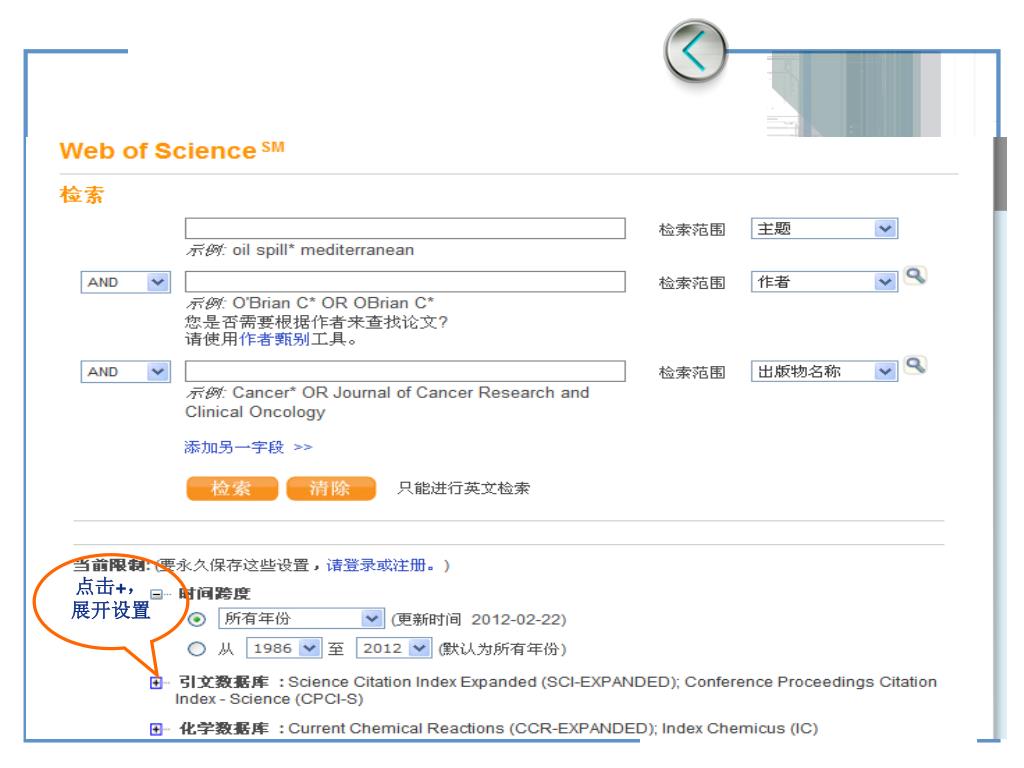Open the 1986 start year dropdown
This screenshot has width=1024, height=768.
[283, 648]
